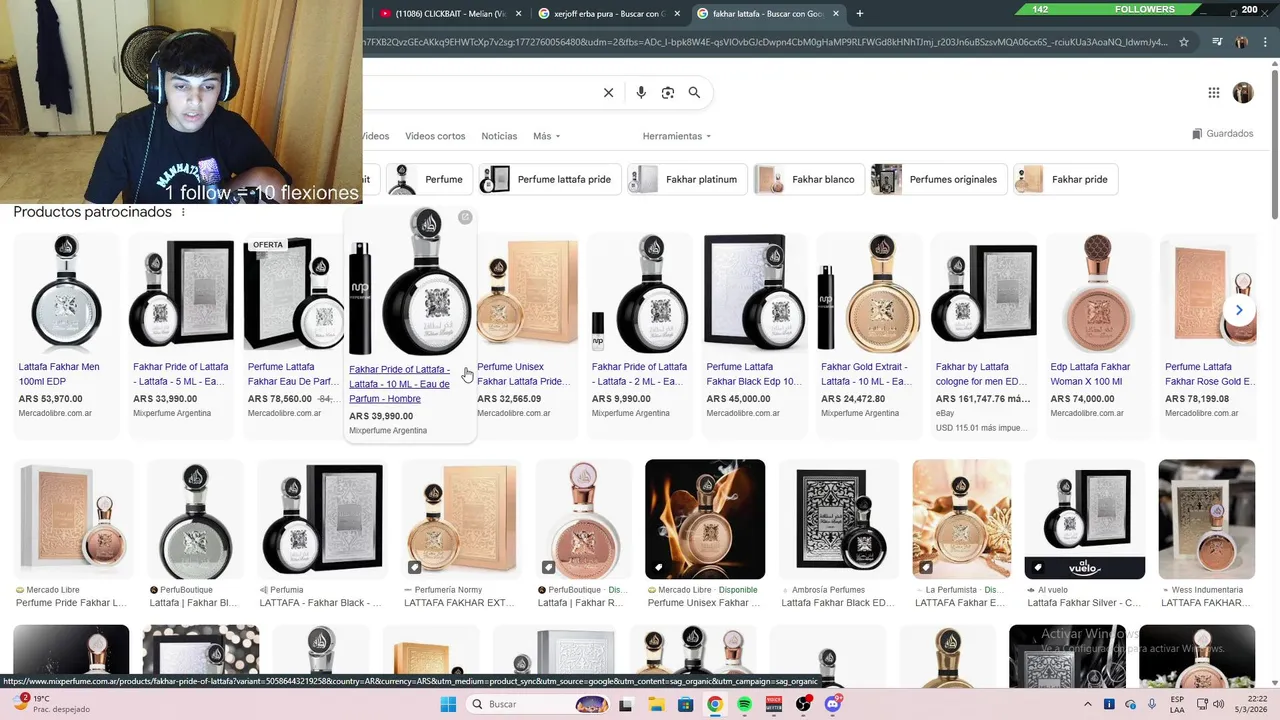Open Voicemeeter from the taskbar
This screenshot has width=1280, height=720.
[x=774, y=704]
